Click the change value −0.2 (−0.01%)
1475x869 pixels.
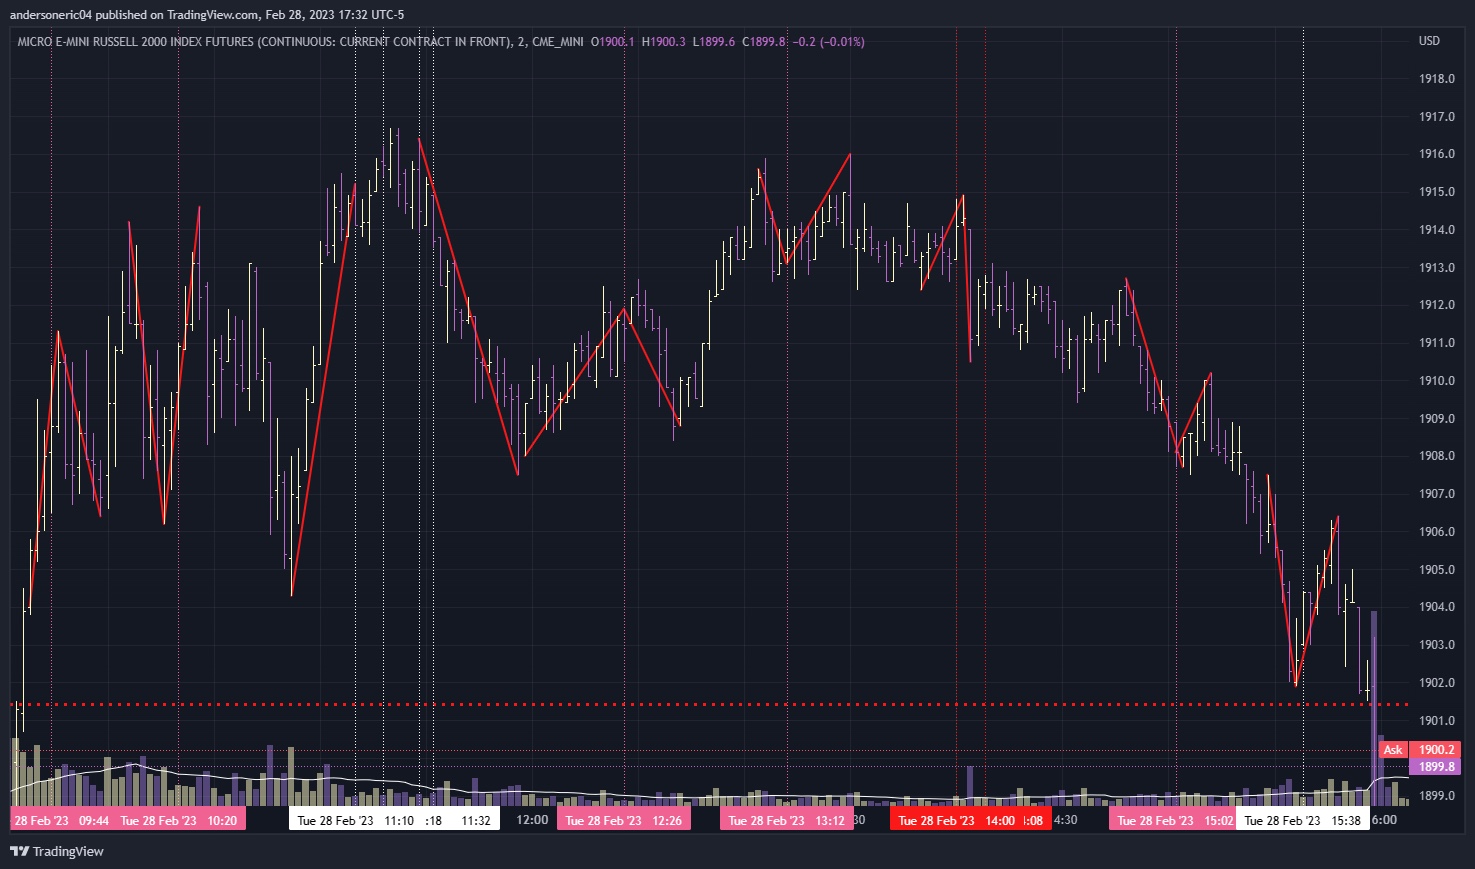click(x=828, y=42)
